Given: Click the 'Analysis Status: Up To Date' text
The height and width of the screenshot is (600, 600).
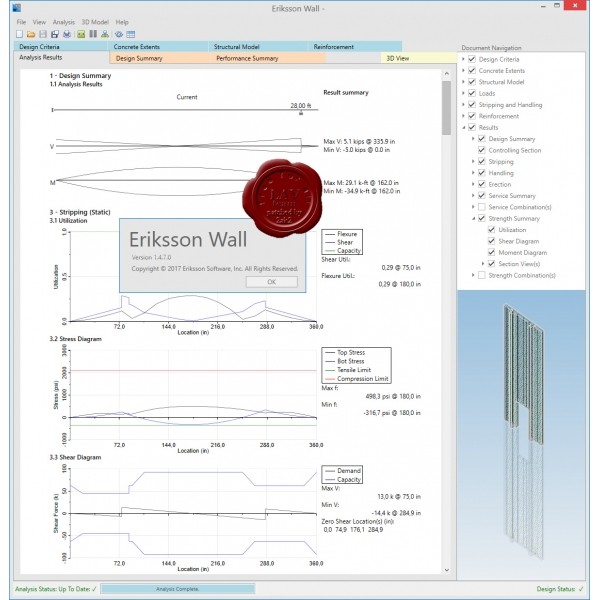Looking at the screenshot, I should 55,589.
